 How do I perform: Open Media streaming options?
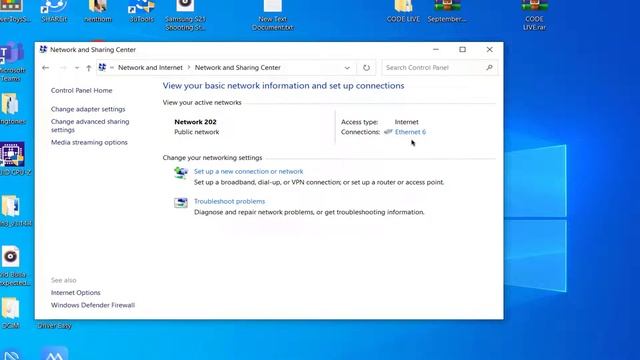click(x=89, y=142)
